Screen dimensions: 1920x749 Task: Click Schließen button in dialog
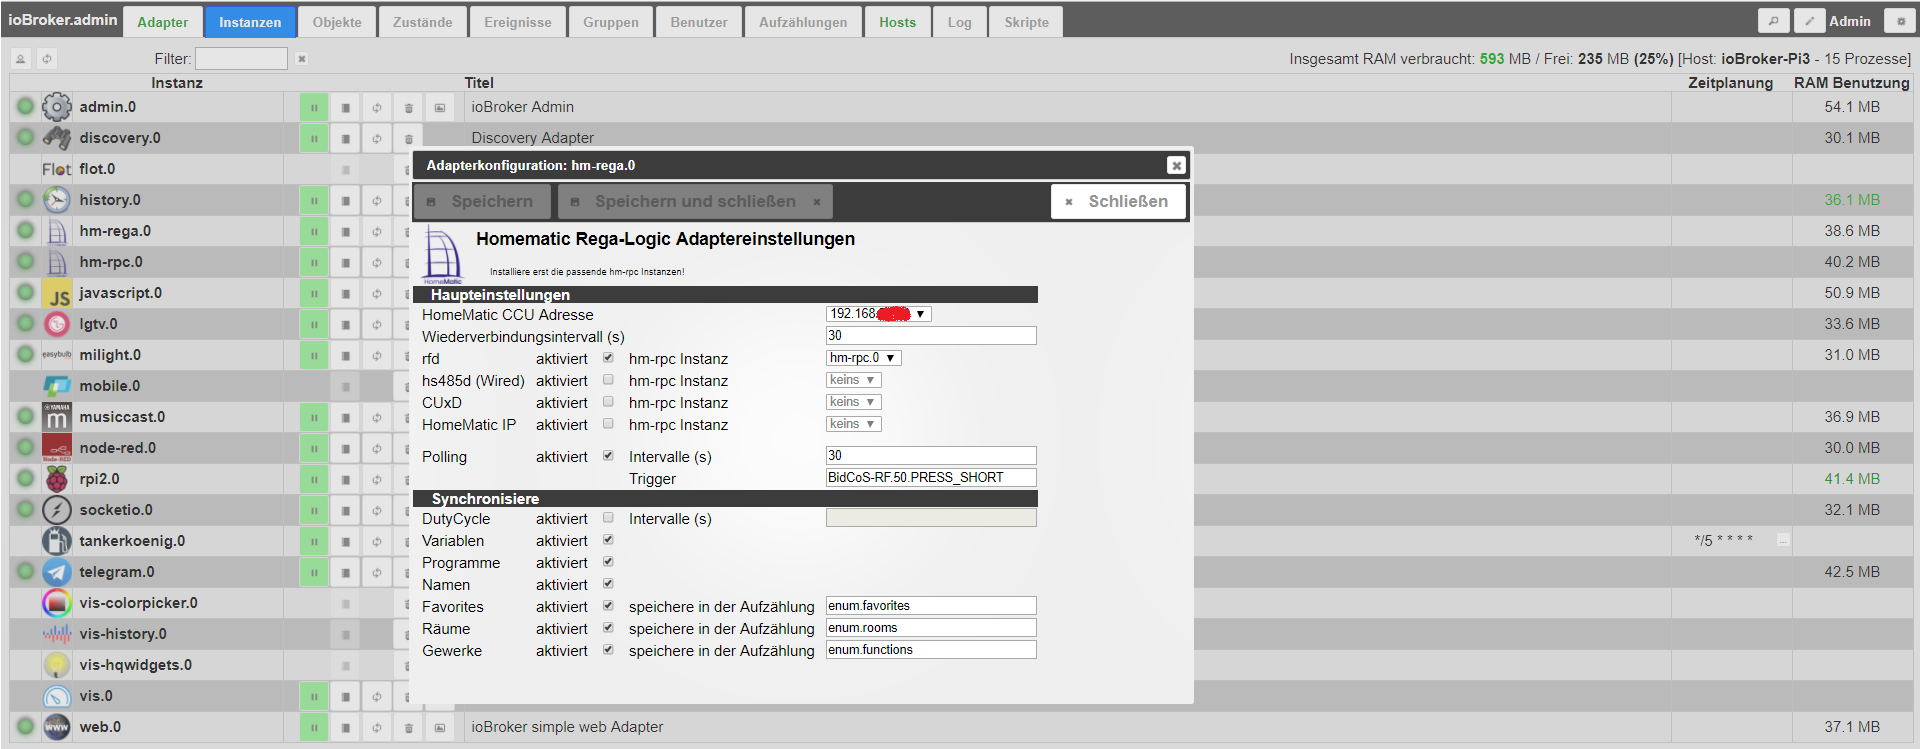pyautogui.click(x=1118, y=201)
